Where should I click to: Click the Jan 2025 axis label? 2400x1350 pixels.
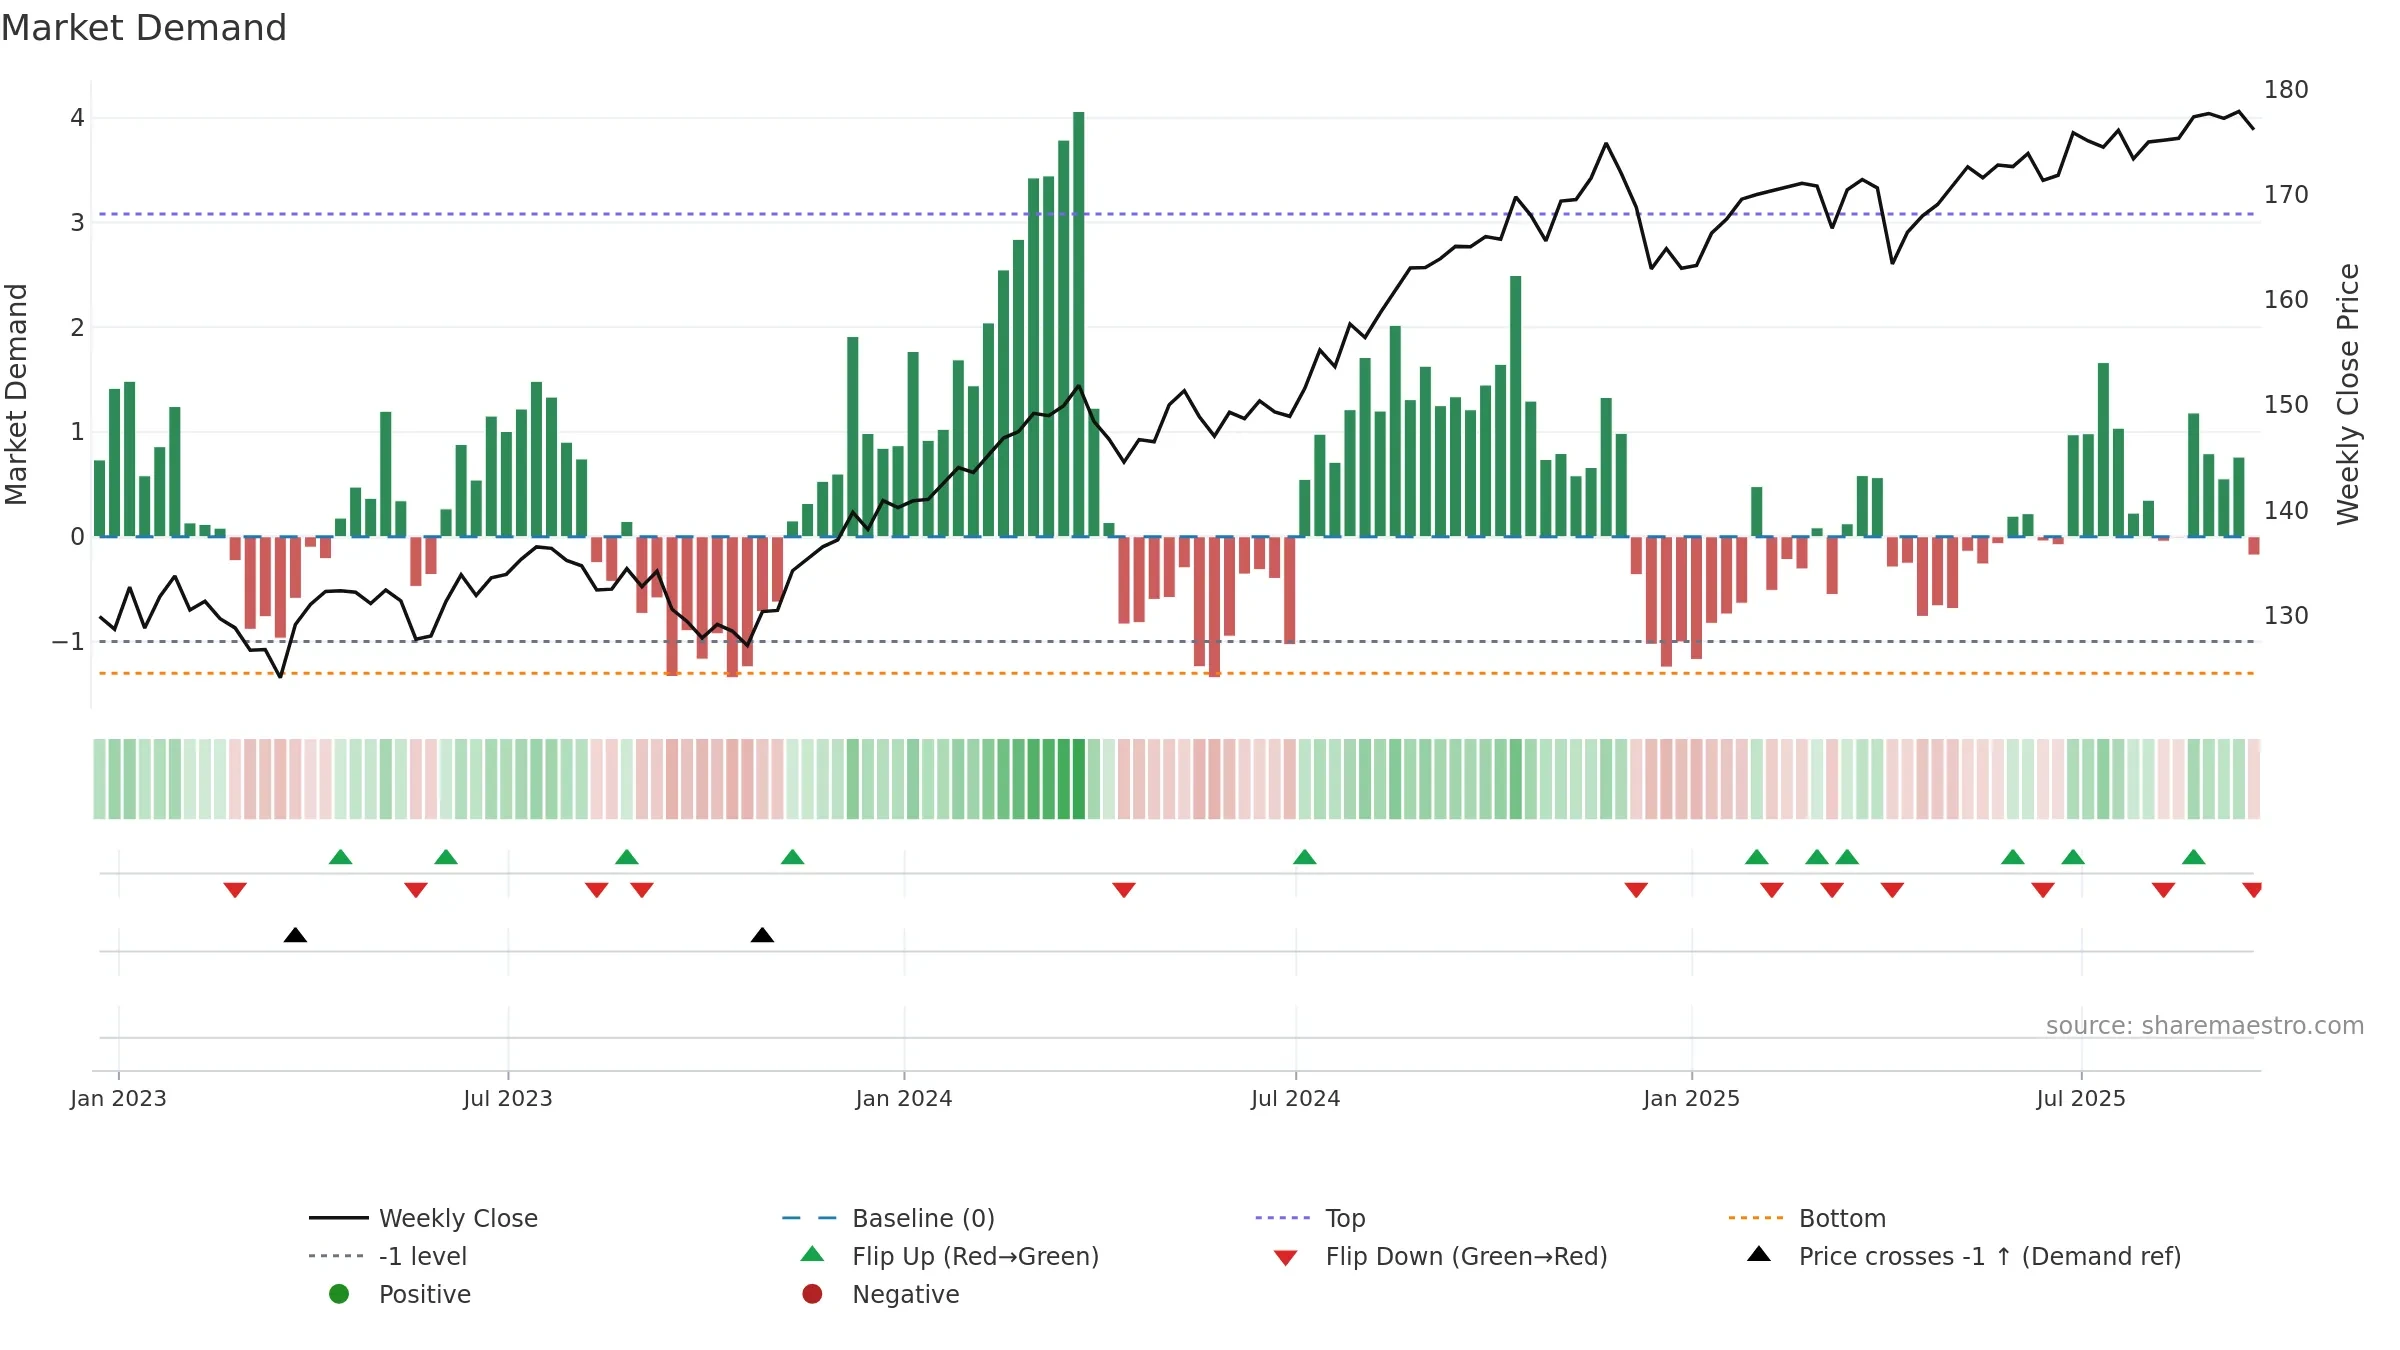1691,1098
